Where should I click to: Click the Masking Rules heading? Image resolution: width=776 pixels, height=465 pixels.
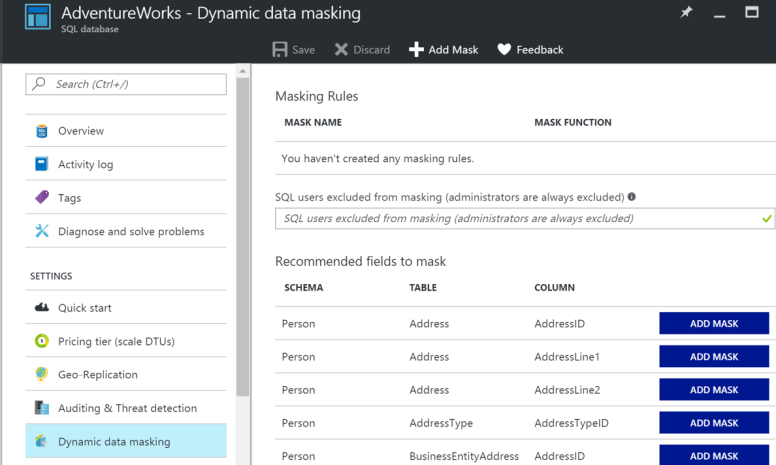(317, 96)
